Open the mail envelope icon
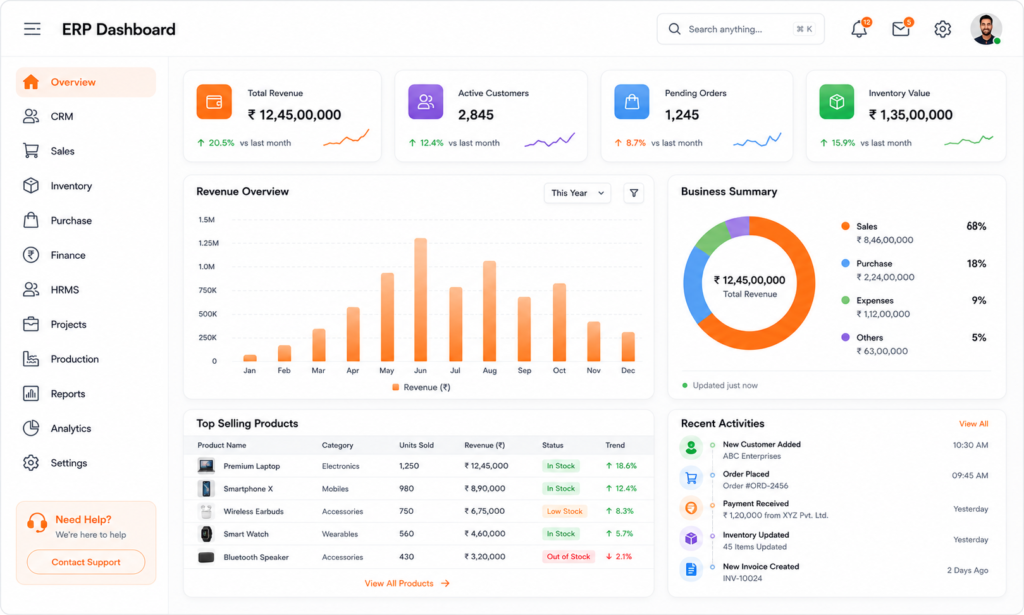This screenshot has height=615, width=1024. point(901,29)
